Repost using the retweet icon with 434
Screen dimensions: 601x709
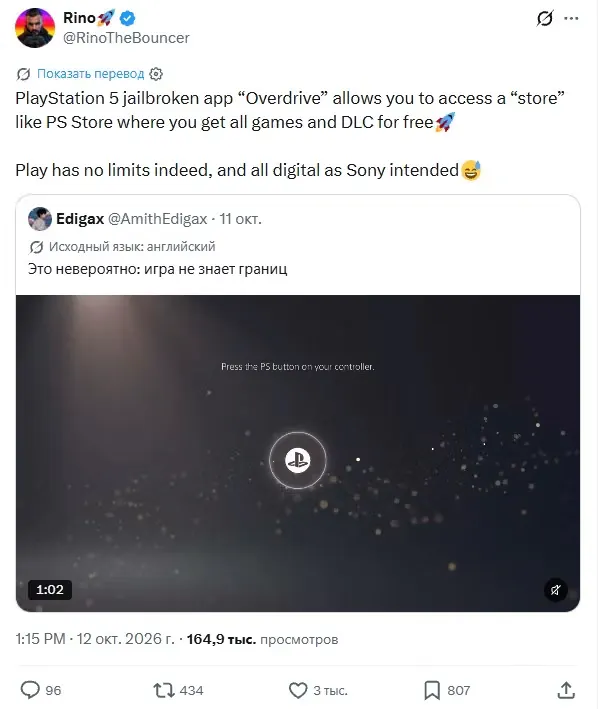pyautogui.click(x=163, y=690)
